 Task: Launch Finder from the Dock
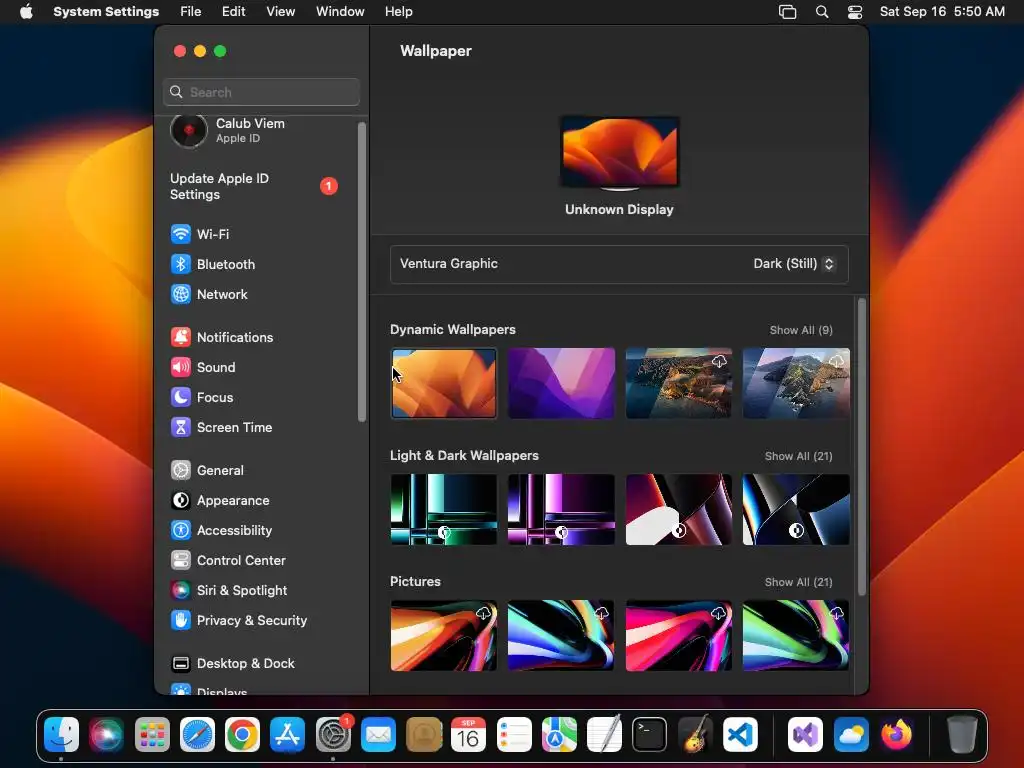[61, 735]
